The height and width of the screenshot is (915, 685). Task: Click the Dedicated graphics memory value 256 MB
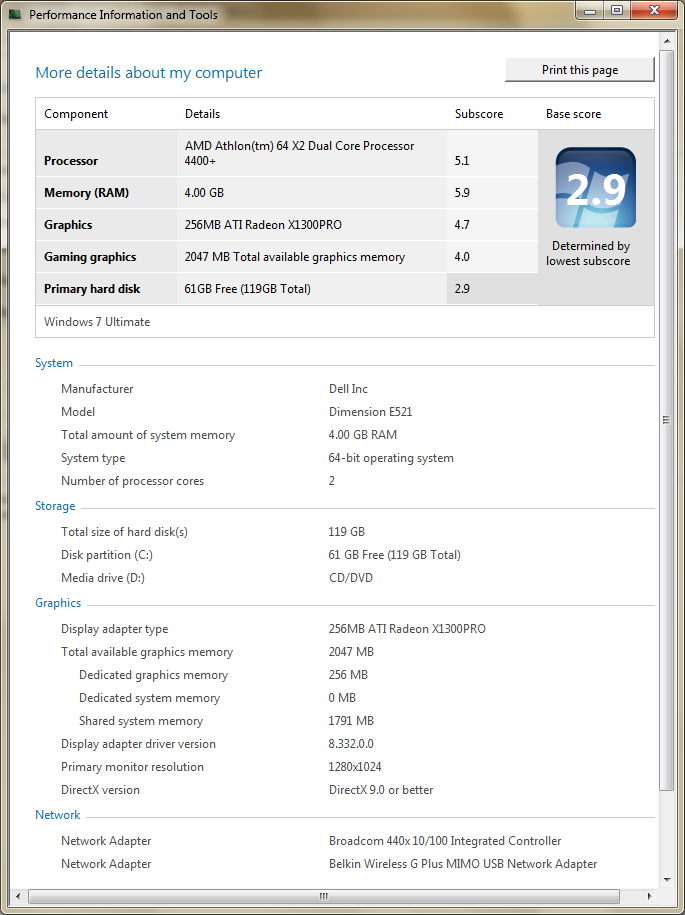click(x=348, y=675)
